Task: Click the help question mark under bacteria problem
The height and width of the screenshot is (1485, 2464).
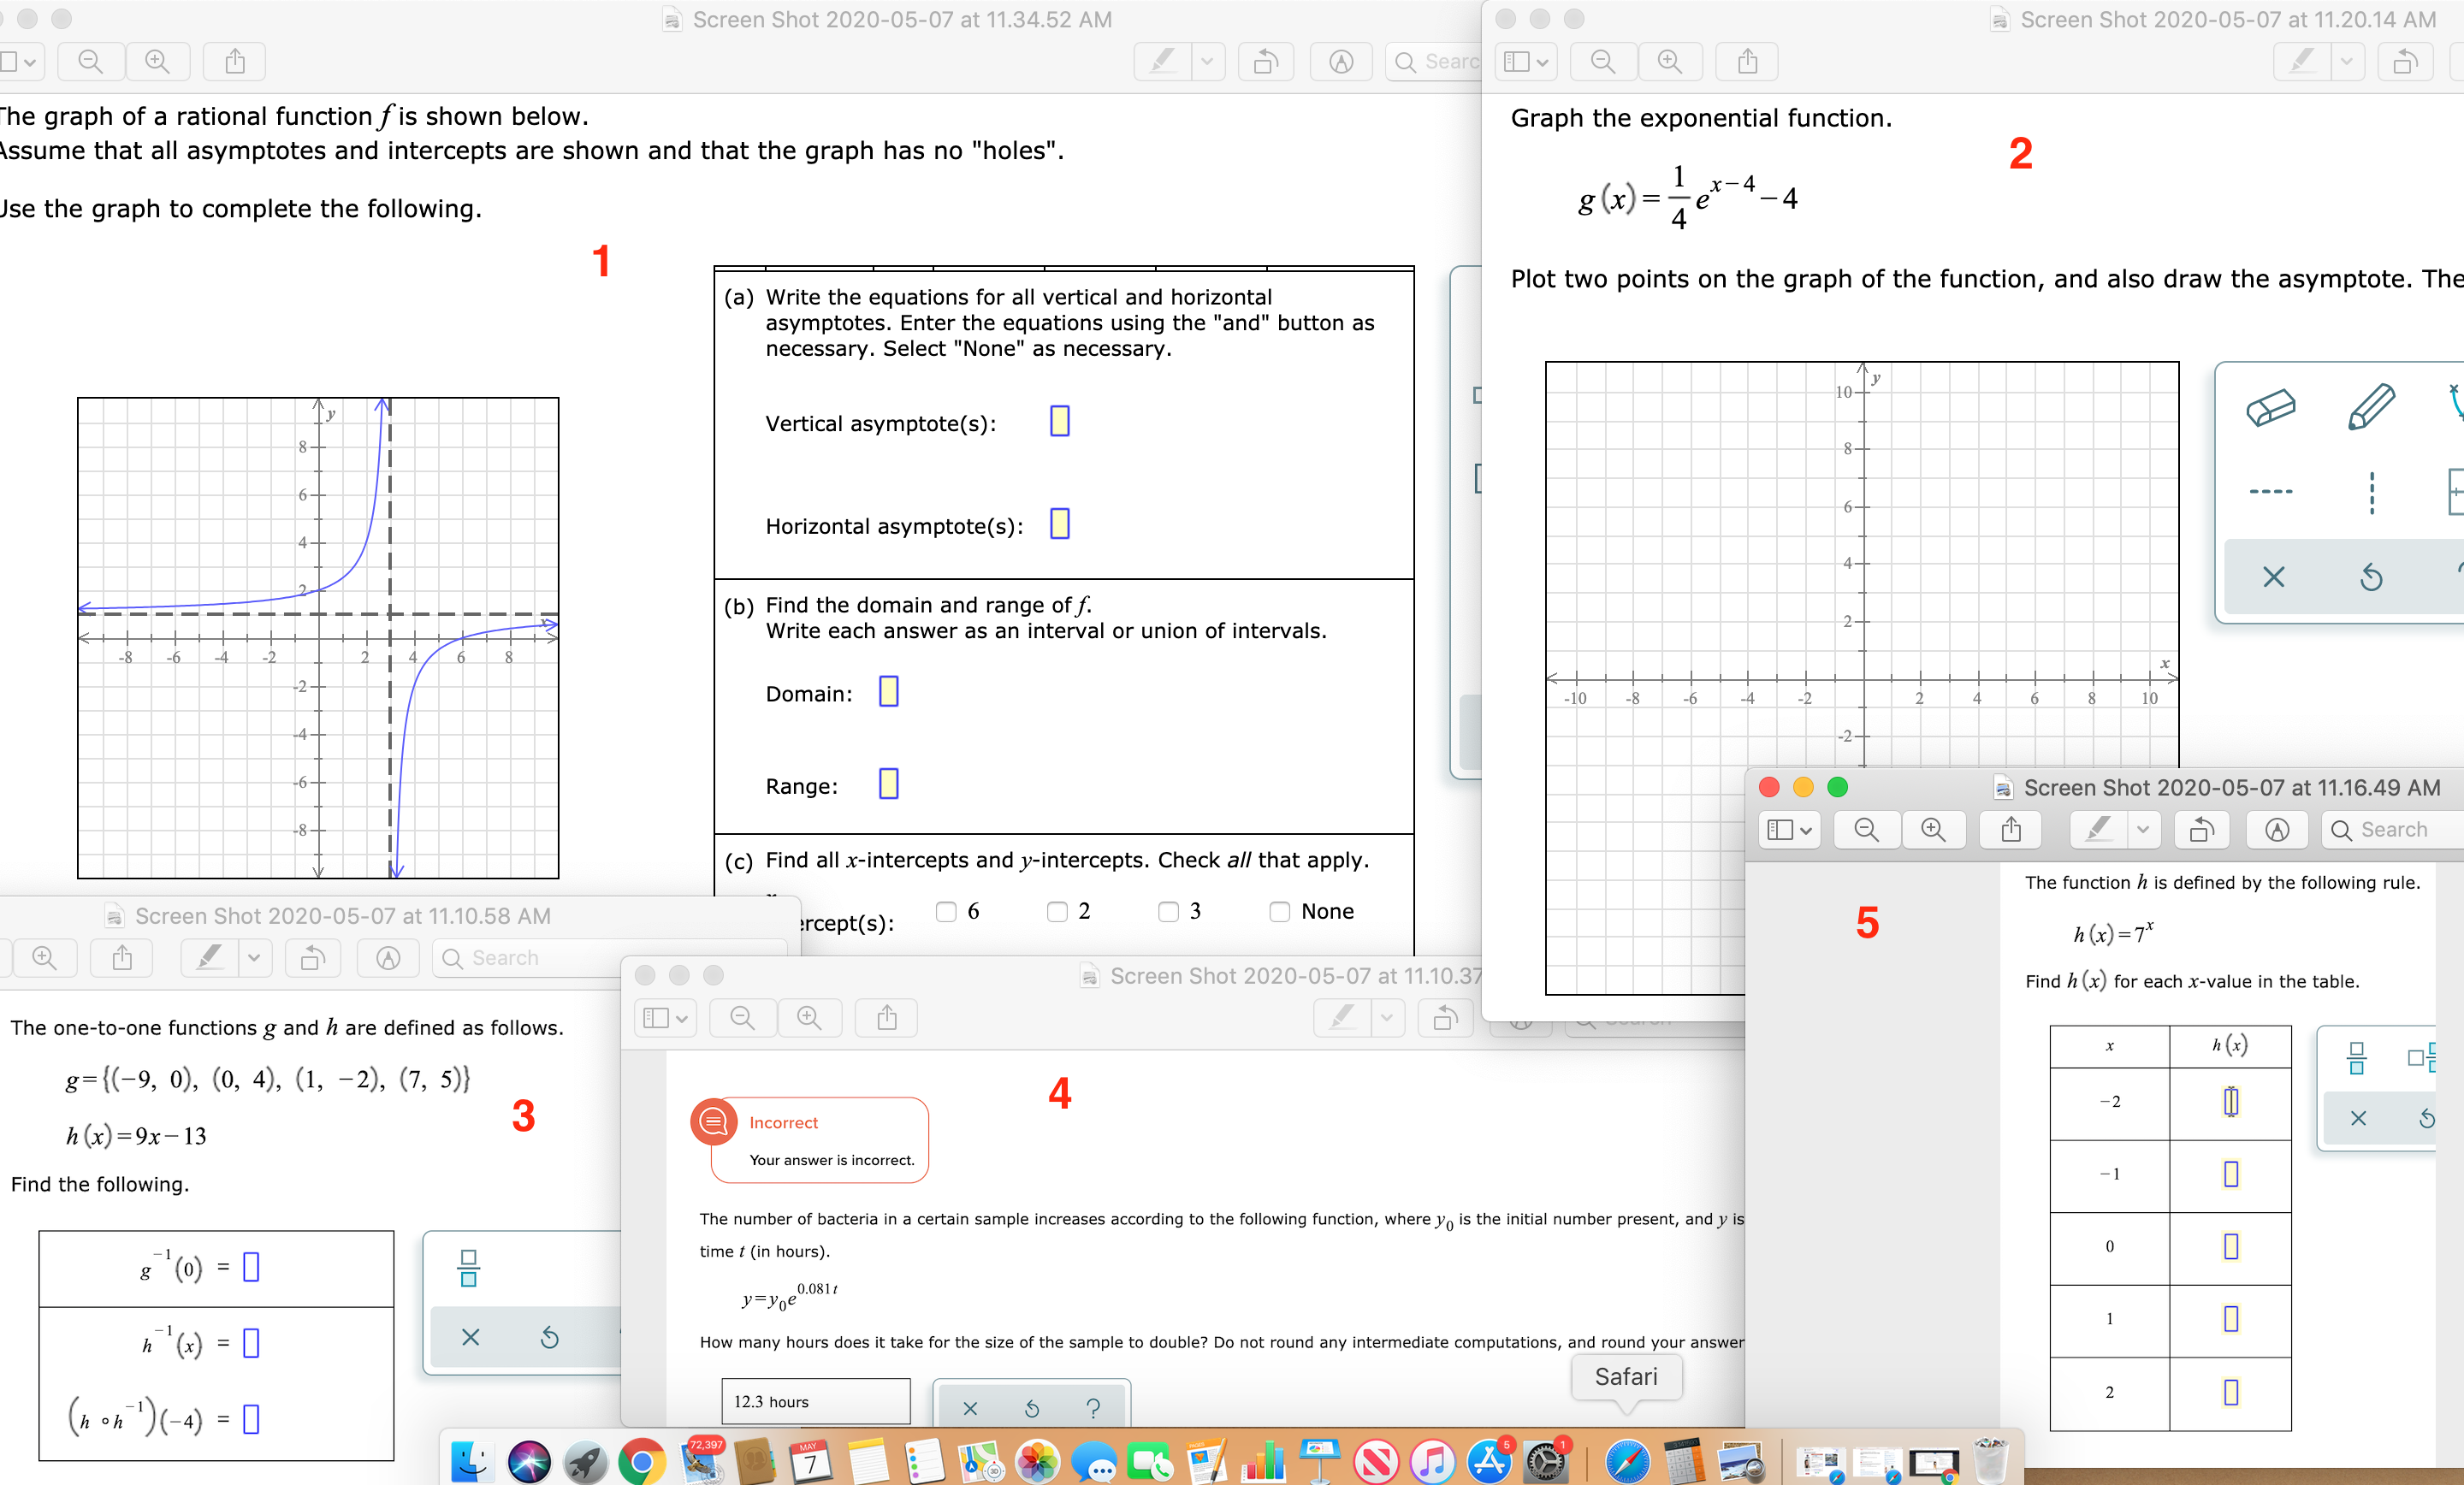Action: 1093,1408
